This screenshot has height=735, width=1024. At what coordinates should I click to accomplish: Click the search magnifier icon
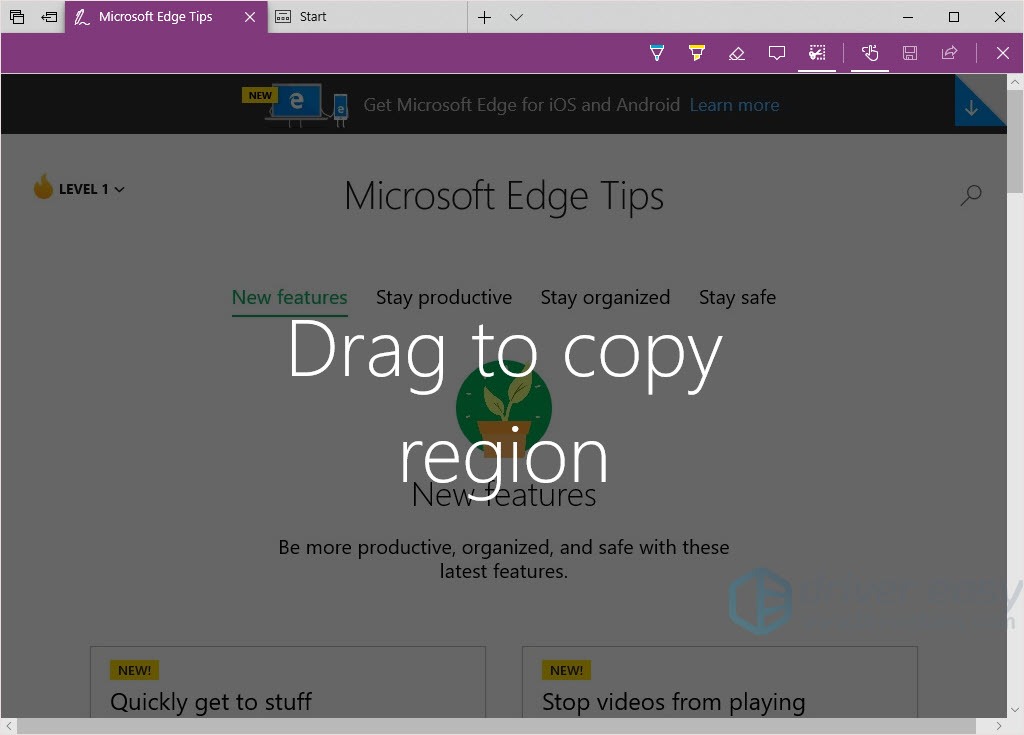pos(970,196)
